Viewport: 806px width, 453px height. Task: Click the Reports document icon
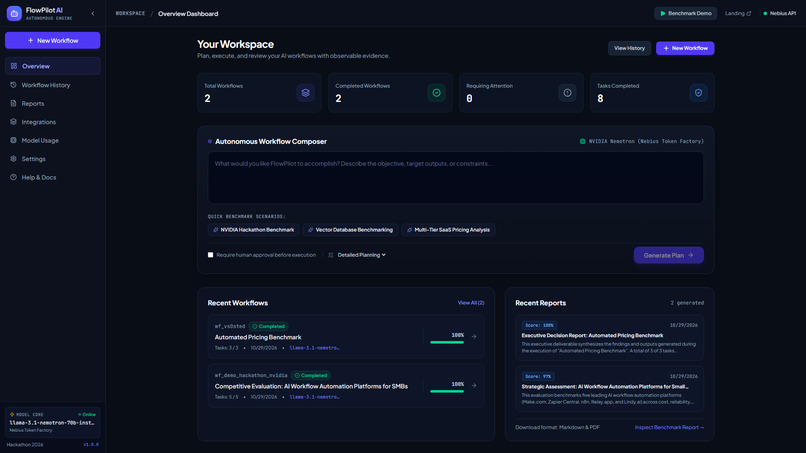pos(13,103)
